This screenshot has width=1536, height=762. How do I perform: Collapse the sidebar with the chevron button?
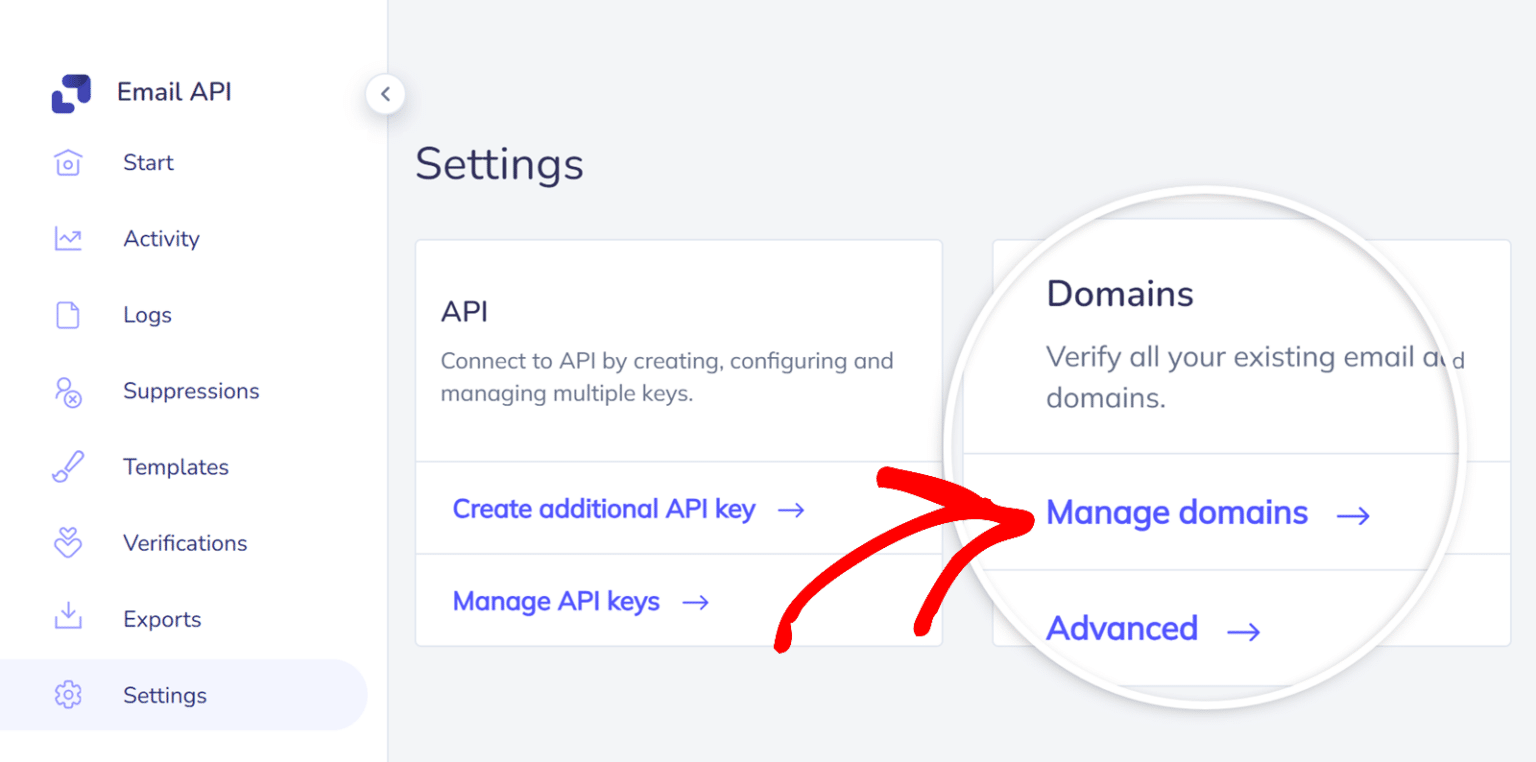click(385, 95)
